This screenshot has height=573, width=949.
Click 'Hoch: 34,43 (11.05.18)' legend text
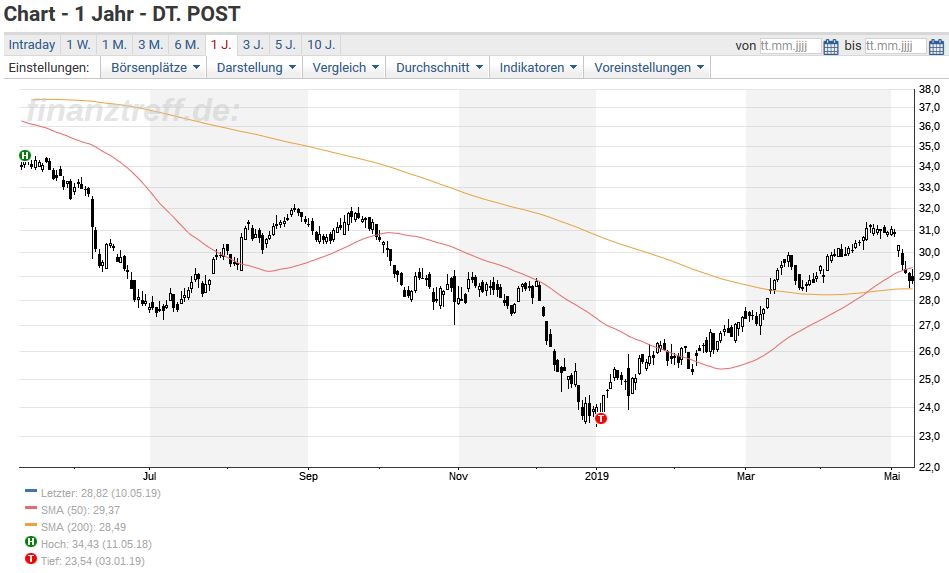click(96, 544)
